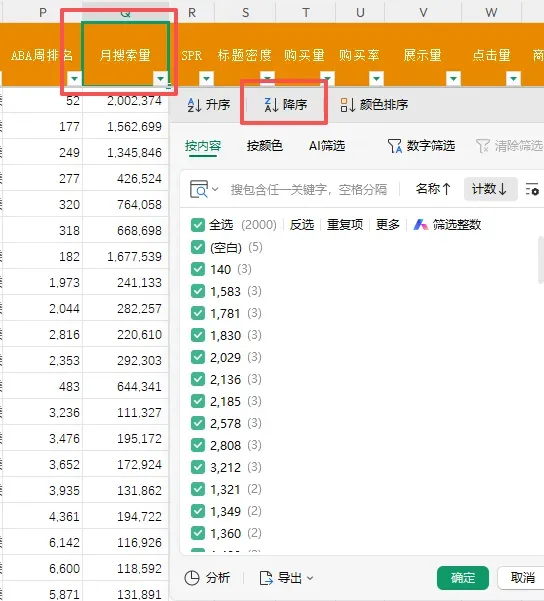Click the cell showing 1,677,539
The height and width of the screenshot is (601, 544).
[x=125, y=256]
